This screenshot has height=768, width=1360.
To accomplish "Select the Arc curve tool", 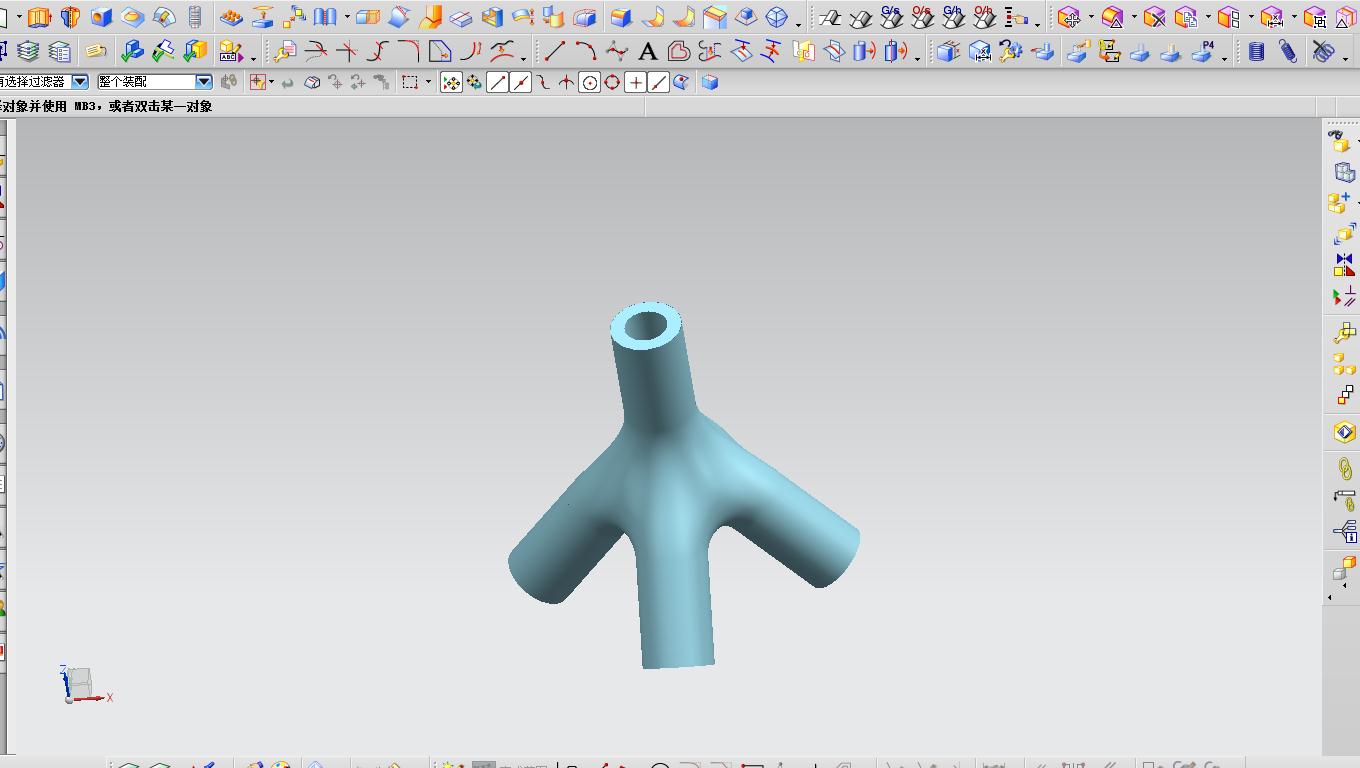I will (x=586, y=52).
